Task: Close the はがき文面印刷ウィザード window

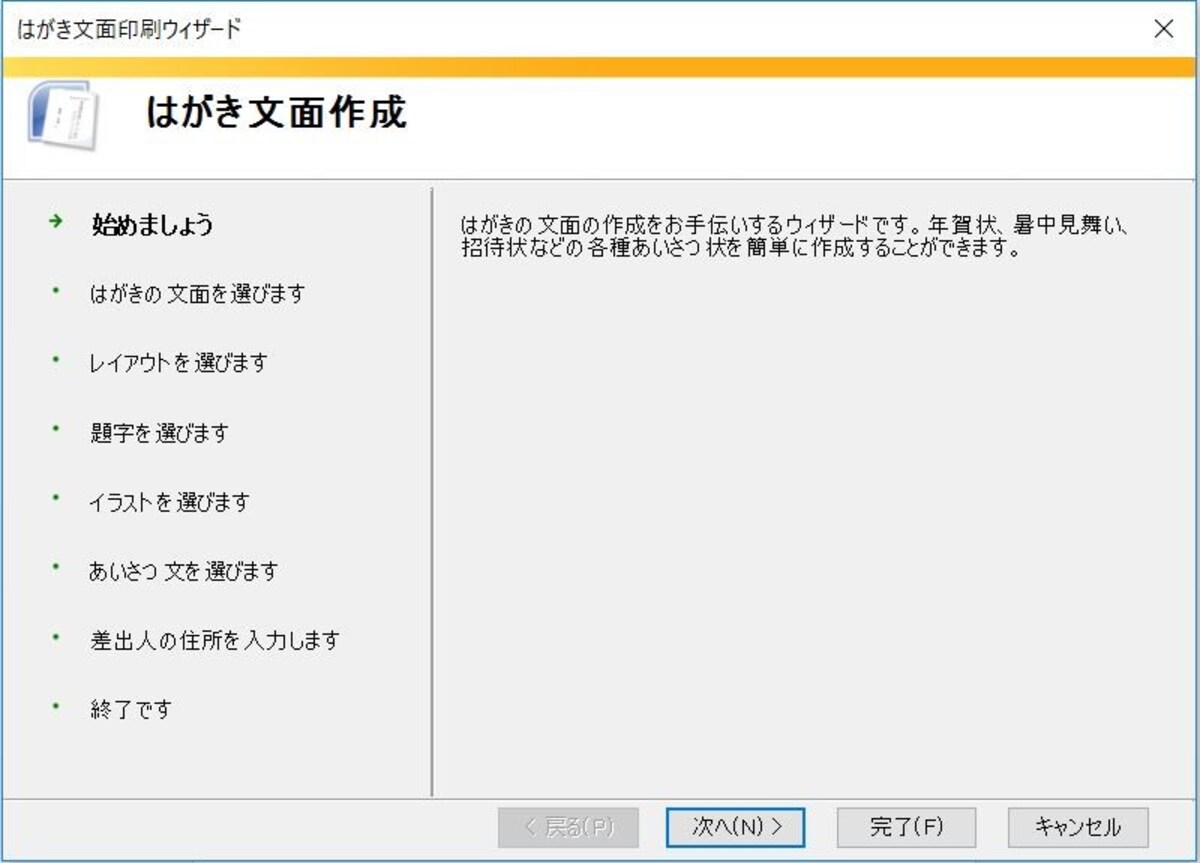Action: (1164, 29)
